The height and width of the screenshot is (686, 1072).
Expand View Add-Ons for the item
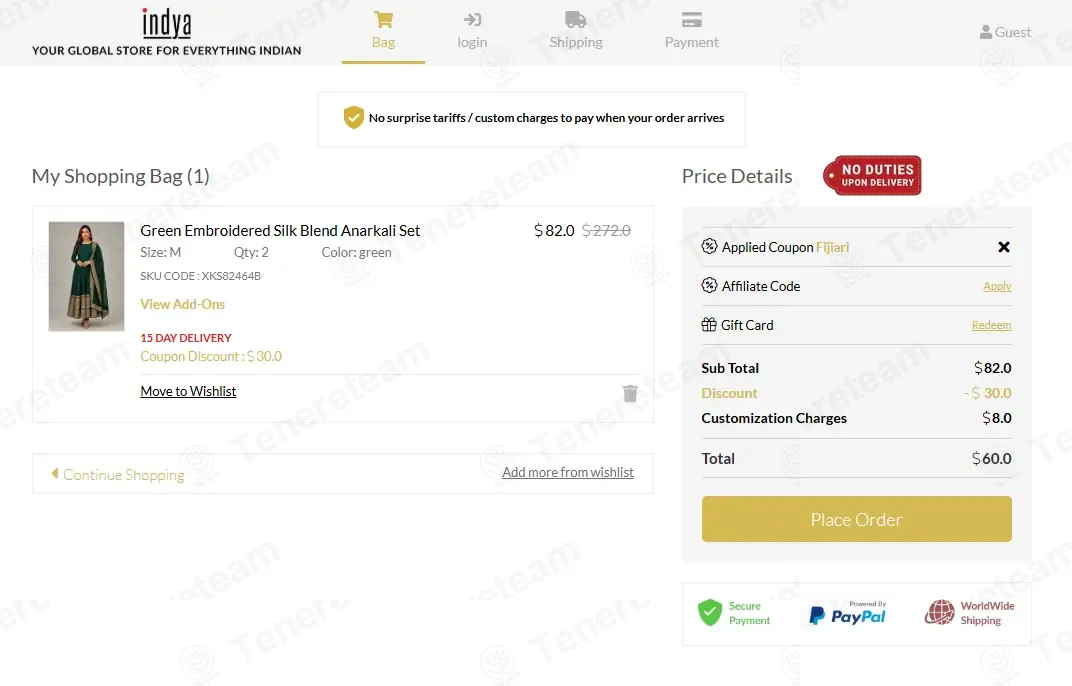pos(183,304)
